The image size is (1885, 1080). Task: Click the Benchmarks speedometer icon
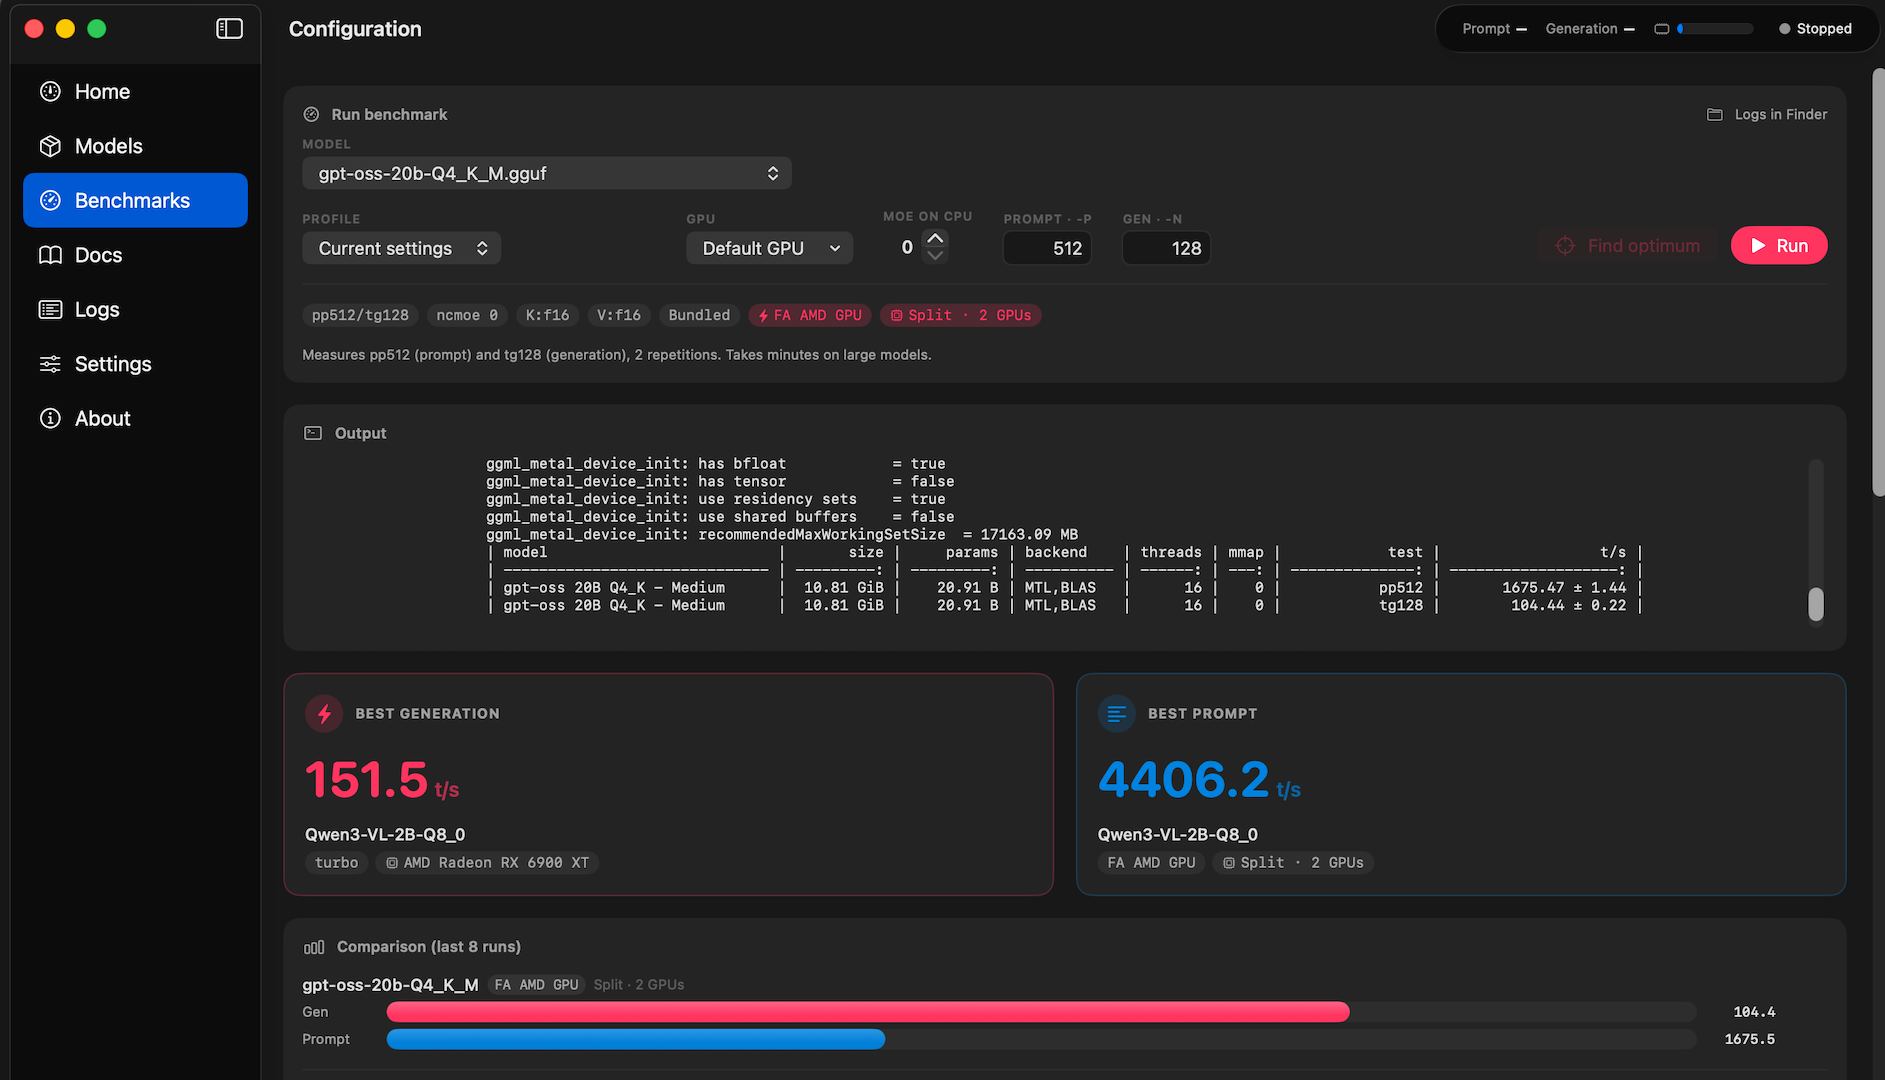[50, 200]
